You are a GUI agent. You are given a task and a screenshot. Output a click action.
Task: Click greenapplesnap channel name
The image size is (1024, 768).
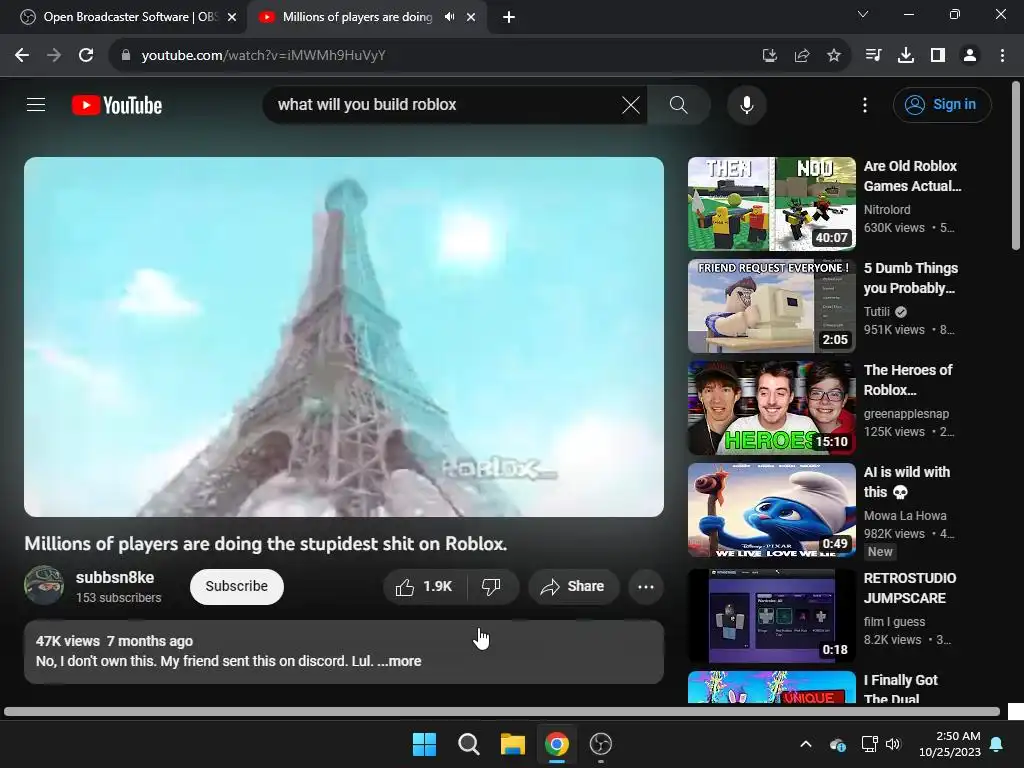pyautogui.click(x=906, y=413)
